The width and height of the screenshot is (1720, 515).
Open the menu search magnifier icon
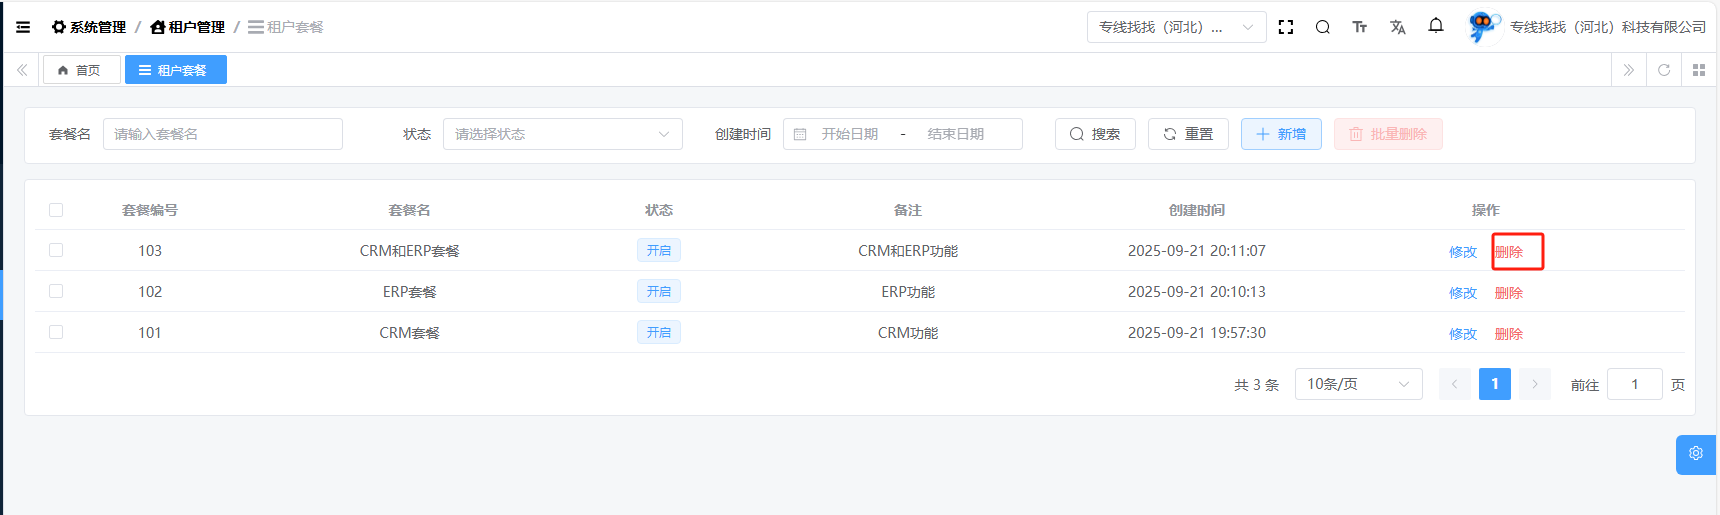pos(1322,27)
